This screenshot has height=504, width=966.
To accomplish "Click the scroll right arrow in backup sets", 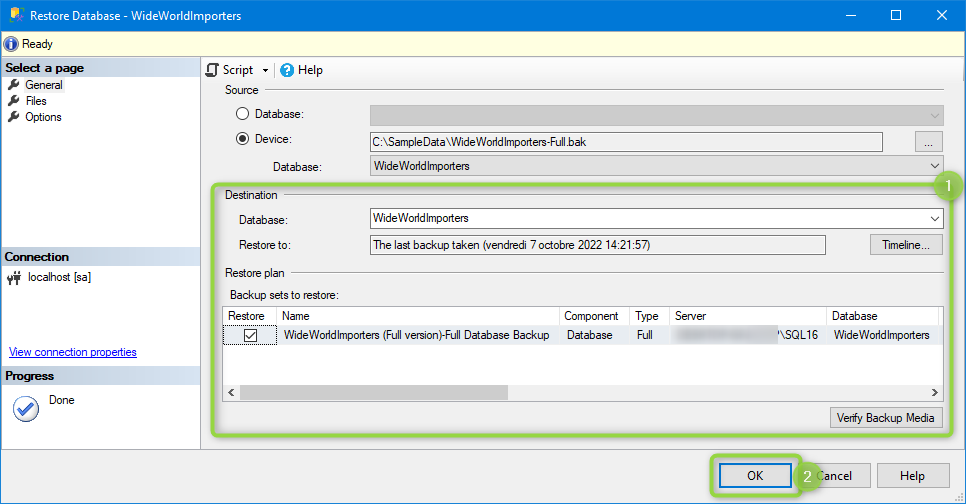I will 935,392.
